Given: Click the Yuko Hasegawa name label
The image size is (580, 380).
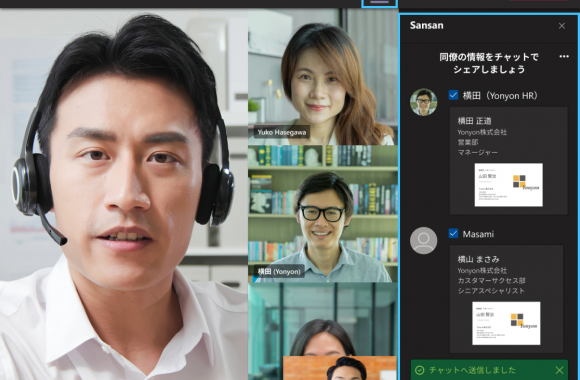Looking at the screenshot, I should click(282, 132).
